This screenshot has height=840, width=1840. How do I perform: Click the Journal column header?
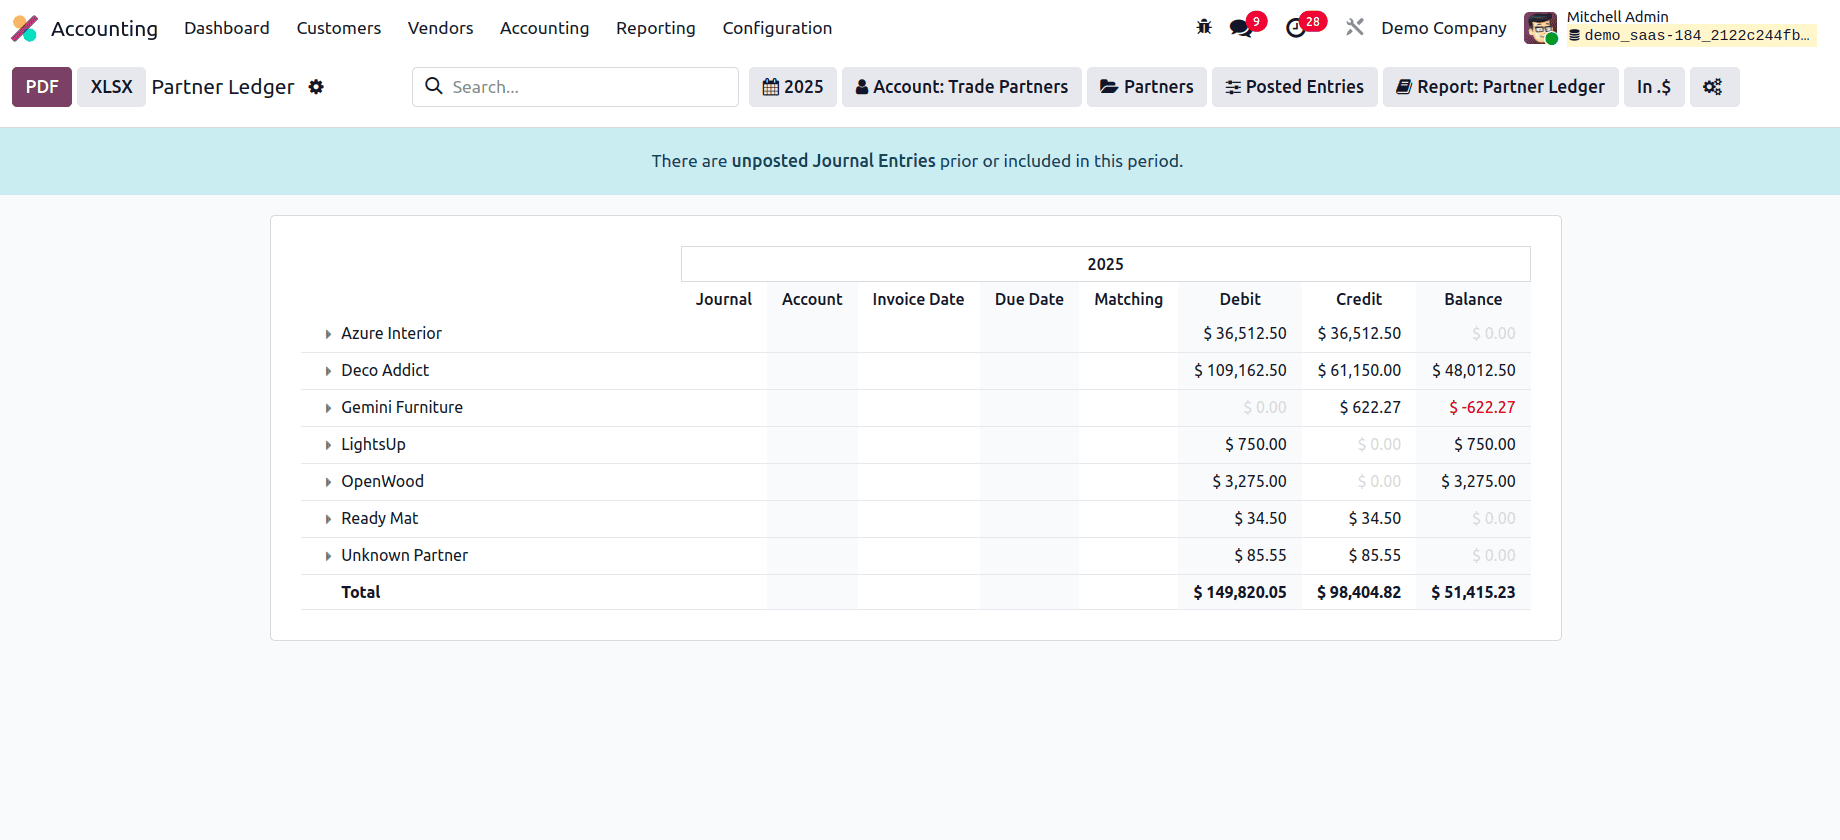coord(724,299)
